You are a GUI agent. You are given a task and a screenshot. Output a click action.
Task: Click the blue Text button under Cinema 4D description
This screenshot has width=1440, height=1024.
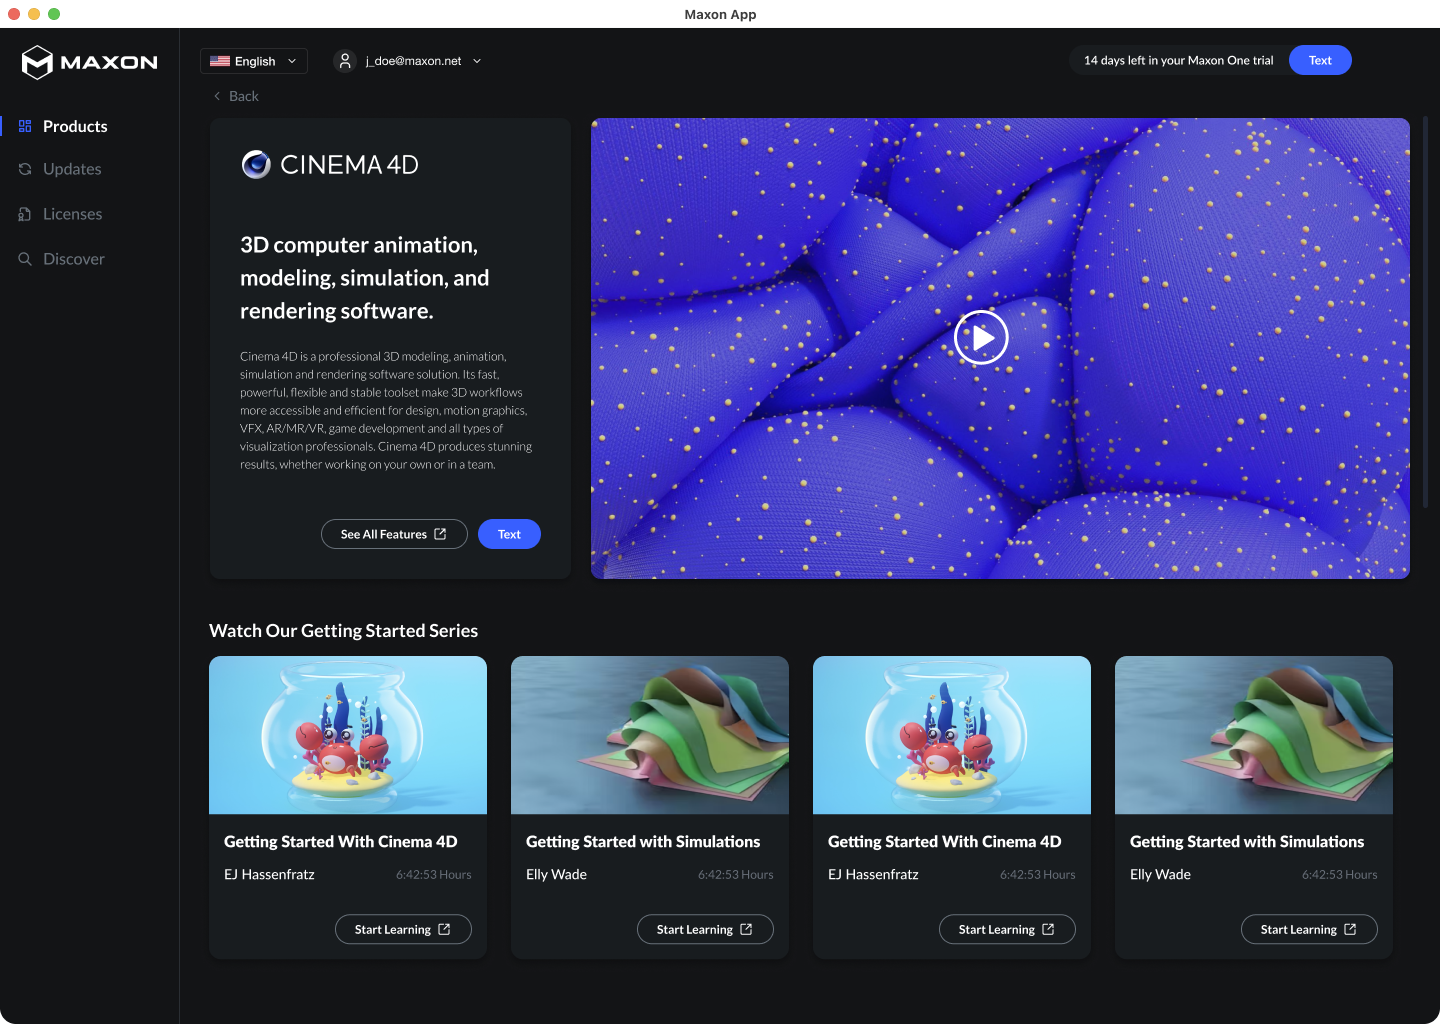(x=509, y=534)
